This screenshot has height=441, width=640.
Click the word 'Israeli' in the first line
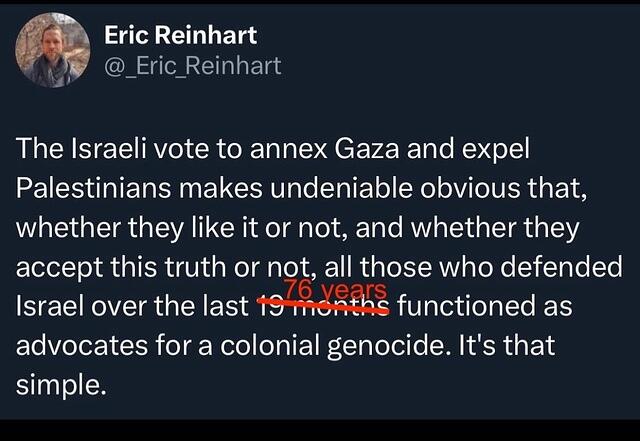coord(109,149)
